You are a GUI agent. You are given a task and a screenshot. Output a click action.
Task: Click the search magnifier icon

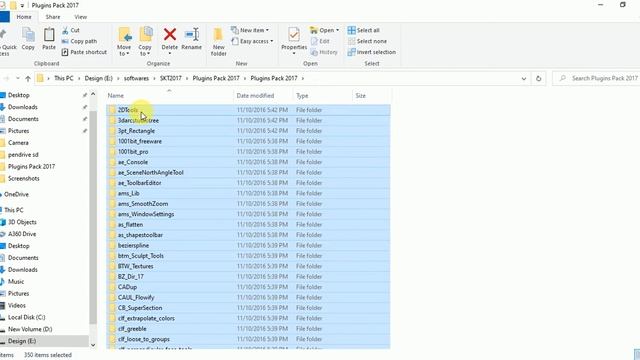[563, 78]
